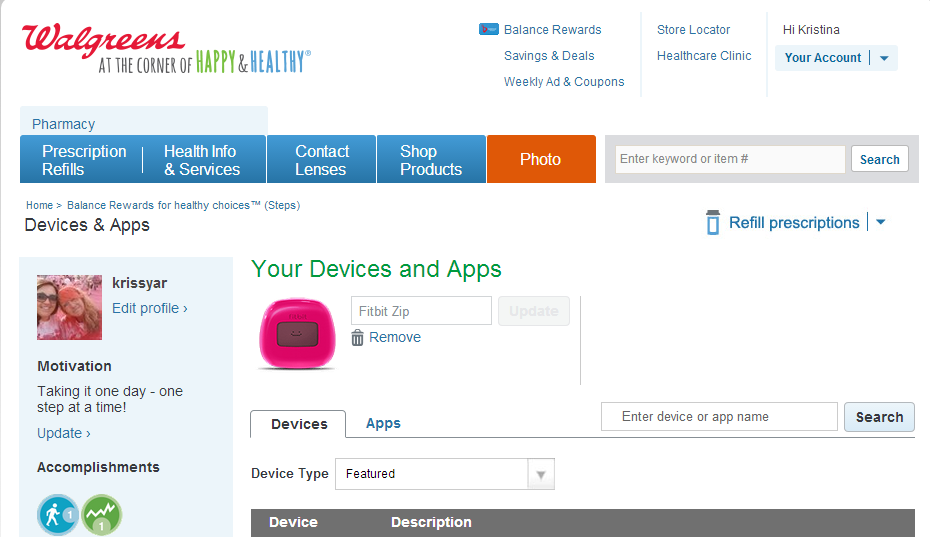The height and width of the screenshot is (537, 930).
Task: Click the Balance Rewards card icon
Action: tap(488, 29)
